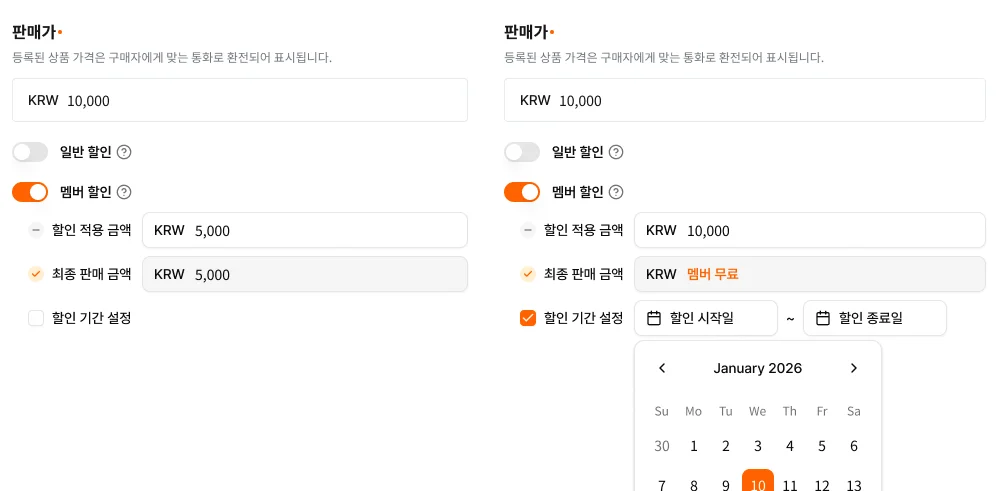The height and width of the screenshot is (491, 1007).
Task: Click check icon beside right panel's 최종 판매 금액
Action: (x=528, y=274)
